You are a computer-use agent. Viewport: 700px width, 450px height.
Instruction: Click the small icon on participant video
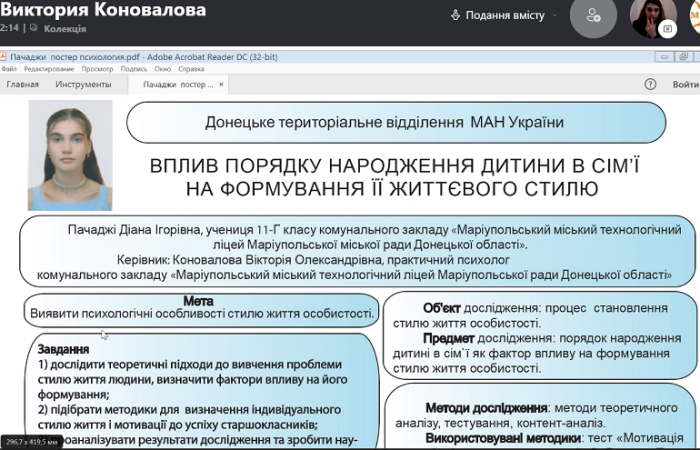(668, 29)
